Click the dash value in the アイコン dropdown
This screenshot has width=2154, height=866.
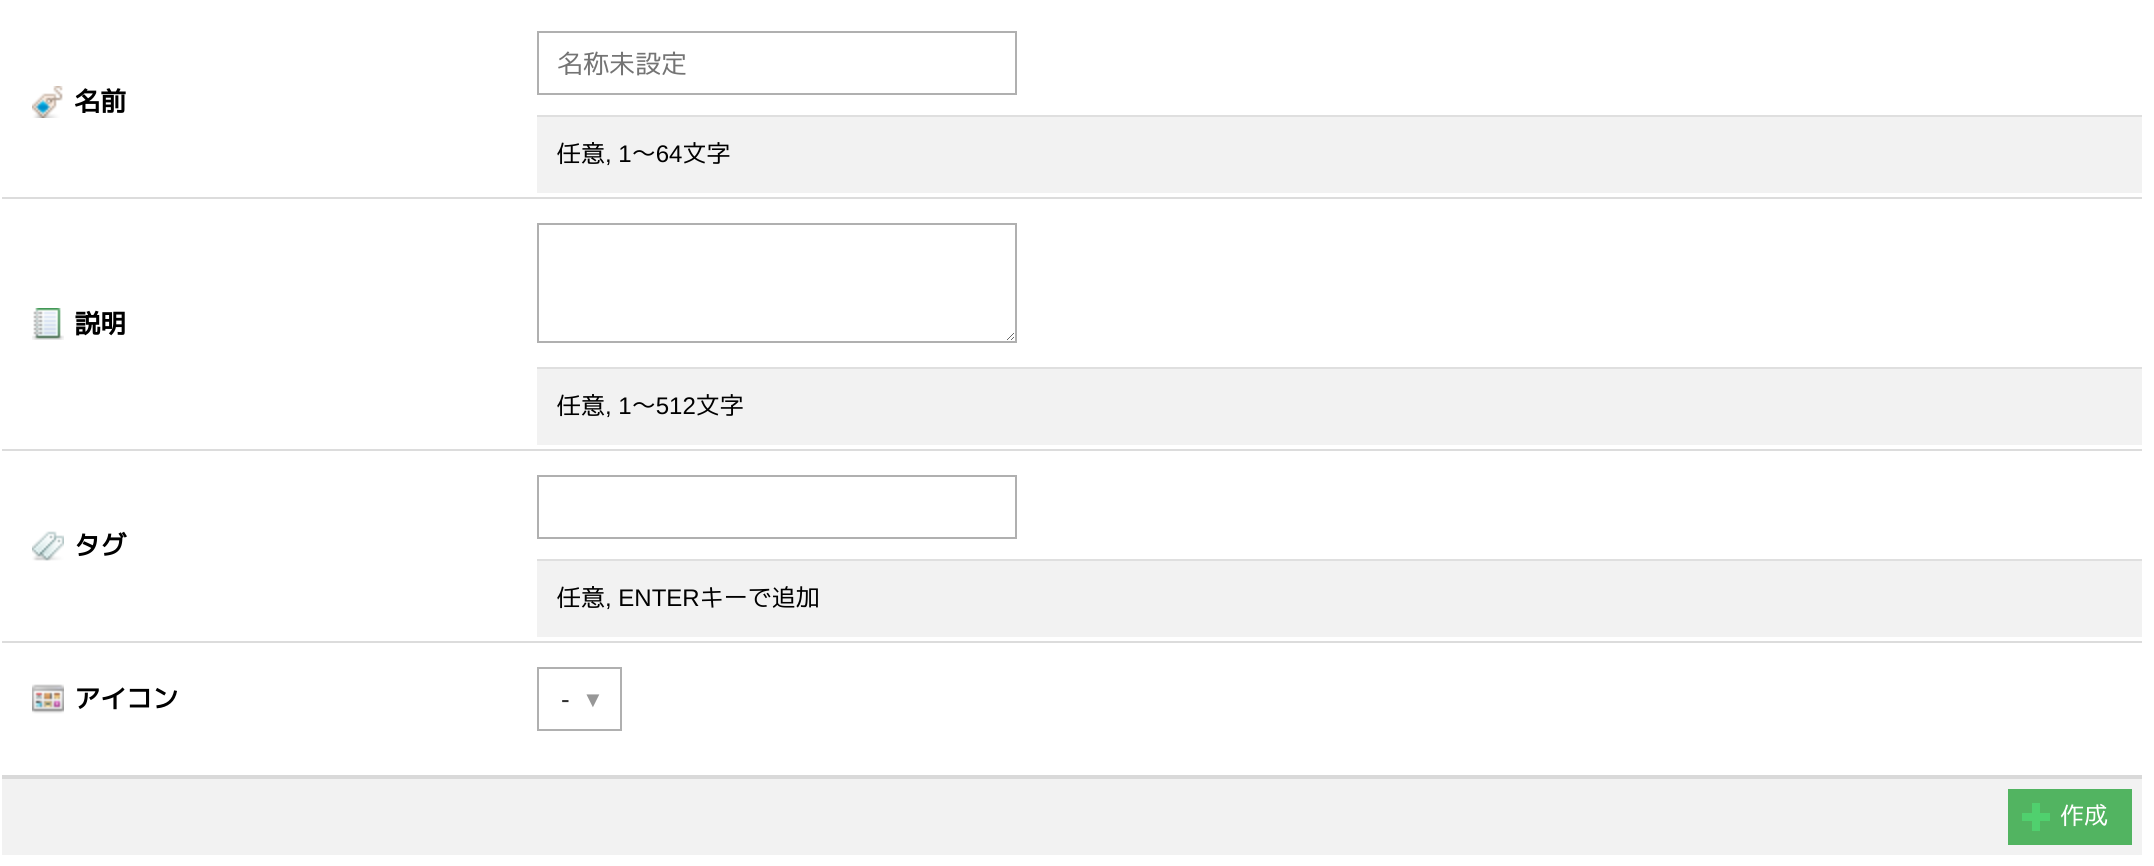[x=565, y=700]
